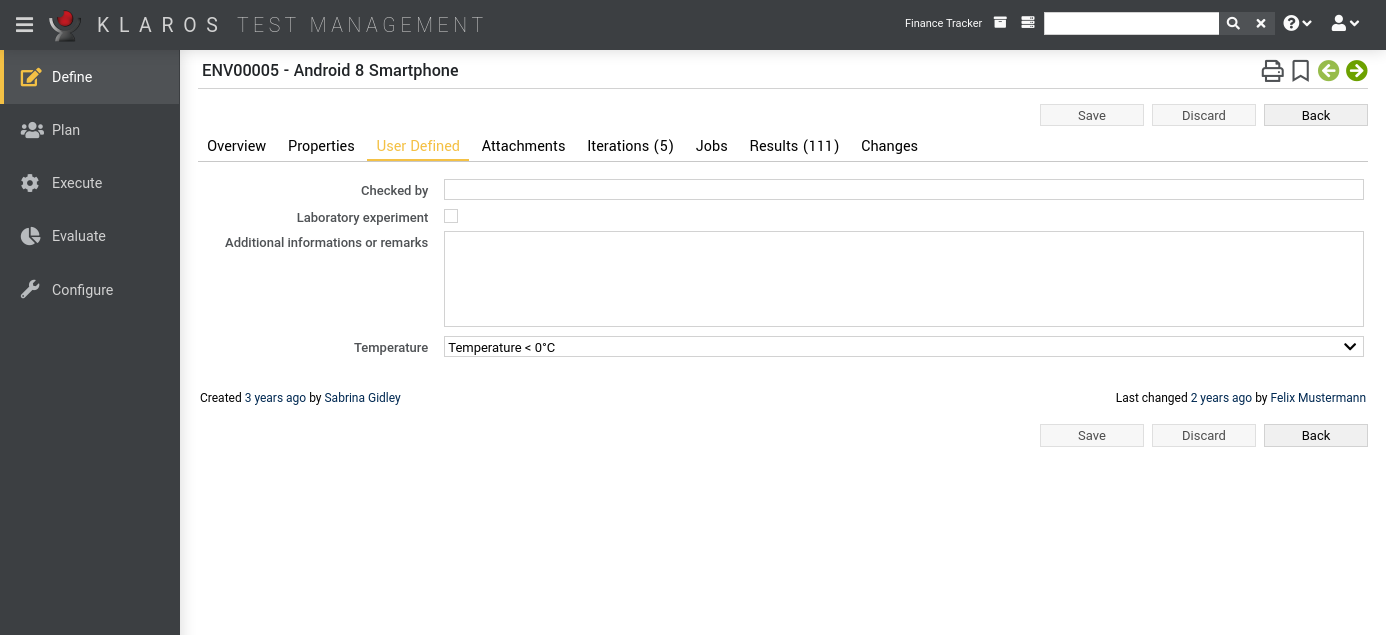Click into the Checked by field
Viewport: 1386px width, 635px height.
tap(903, 190)
